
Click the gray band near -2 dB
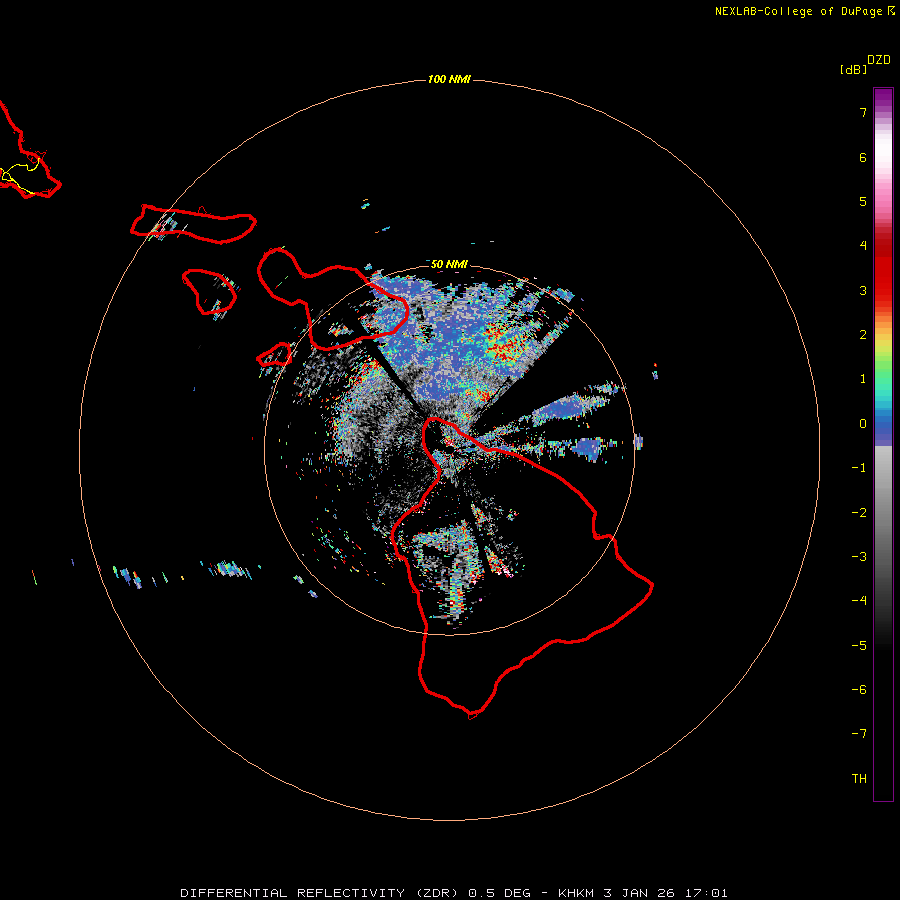883,513
